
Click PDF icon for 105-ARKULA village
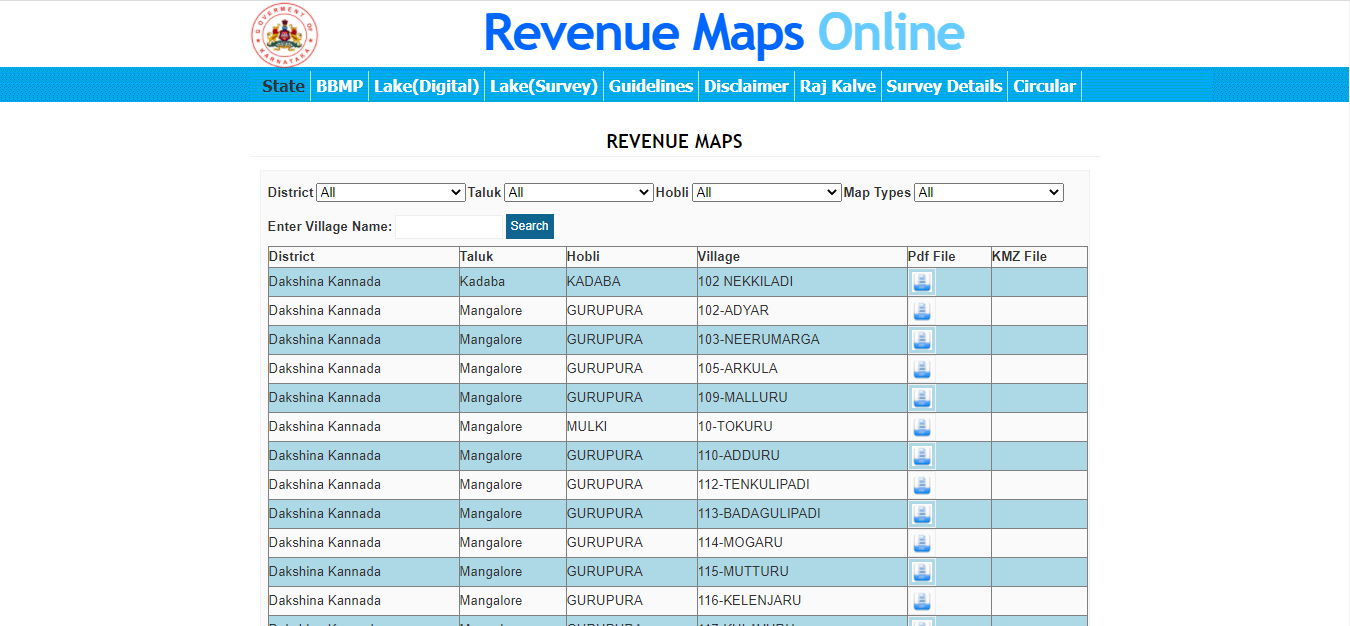click(922, 369)
